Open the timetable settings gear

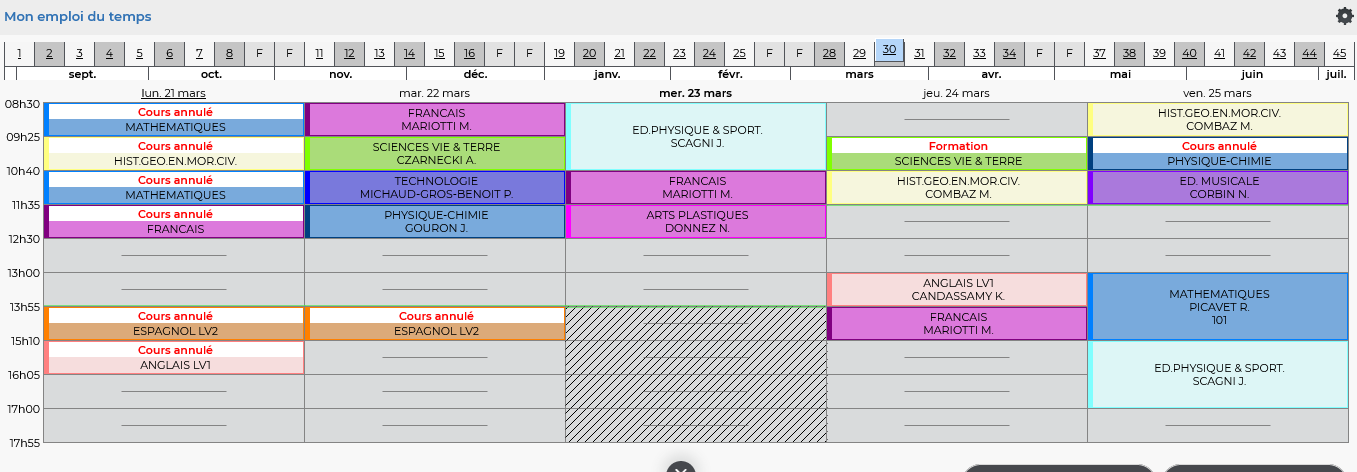click(1345, 16)
